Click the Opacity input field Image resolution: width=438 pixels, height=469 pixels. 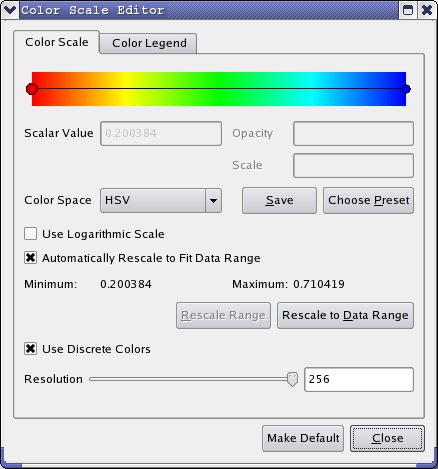[x=353, y=133]
